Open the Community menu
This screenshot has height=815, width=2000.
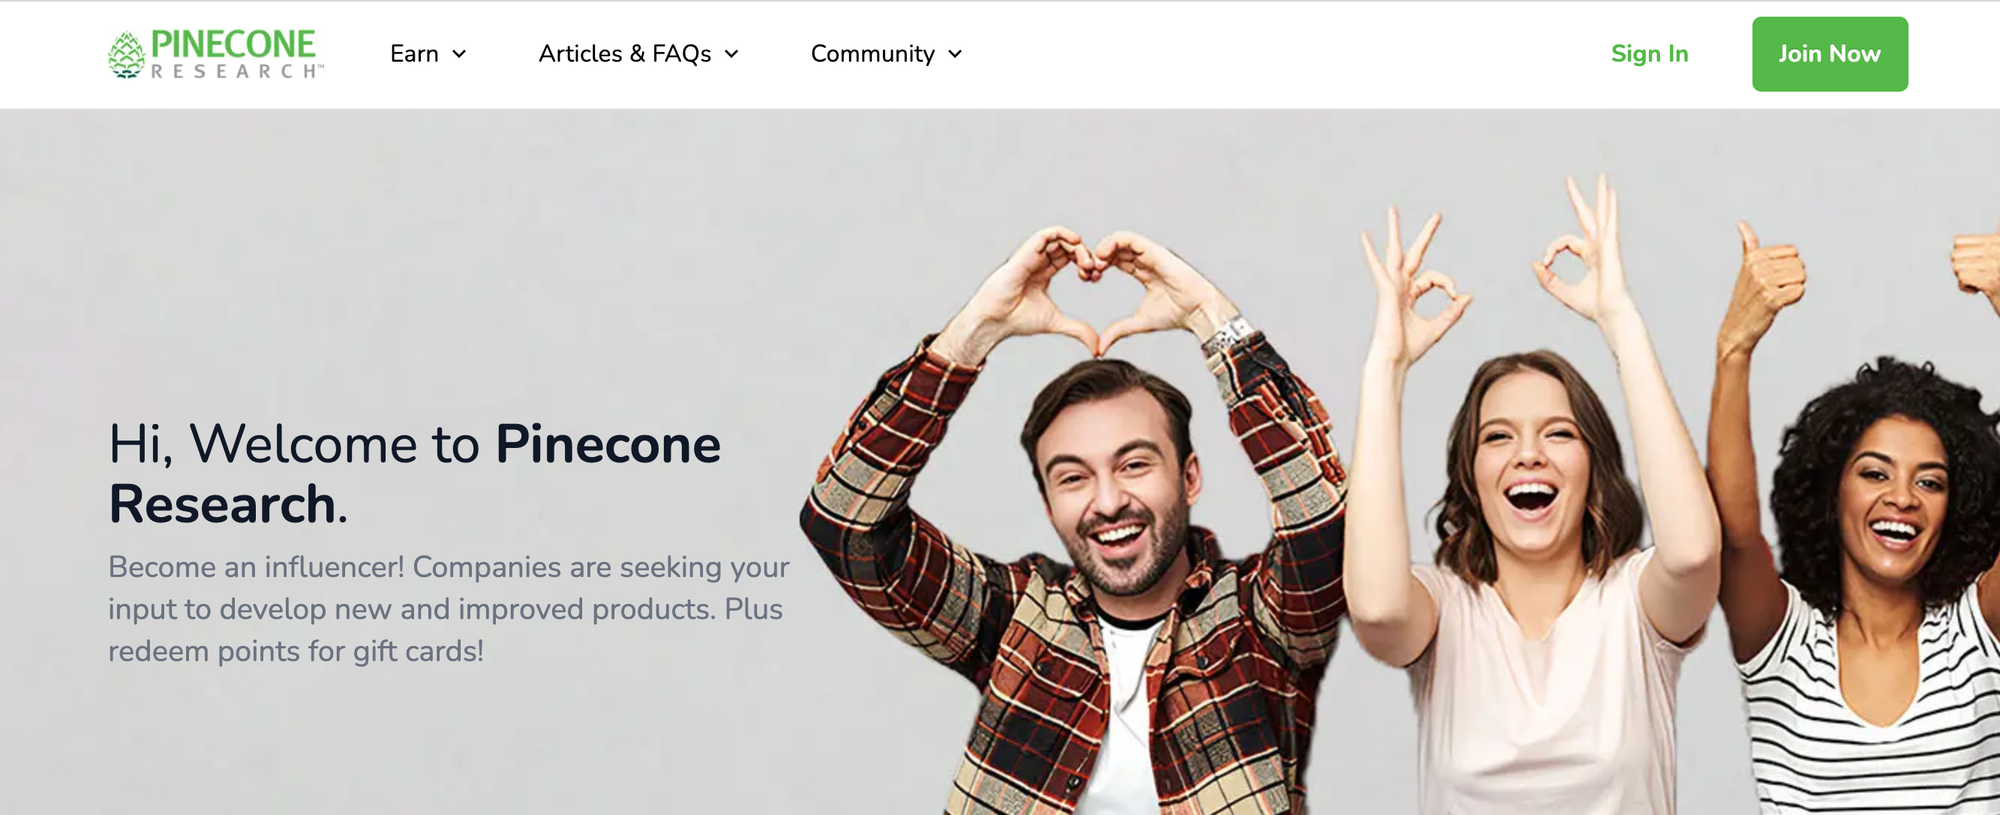[x=872, y=54]
